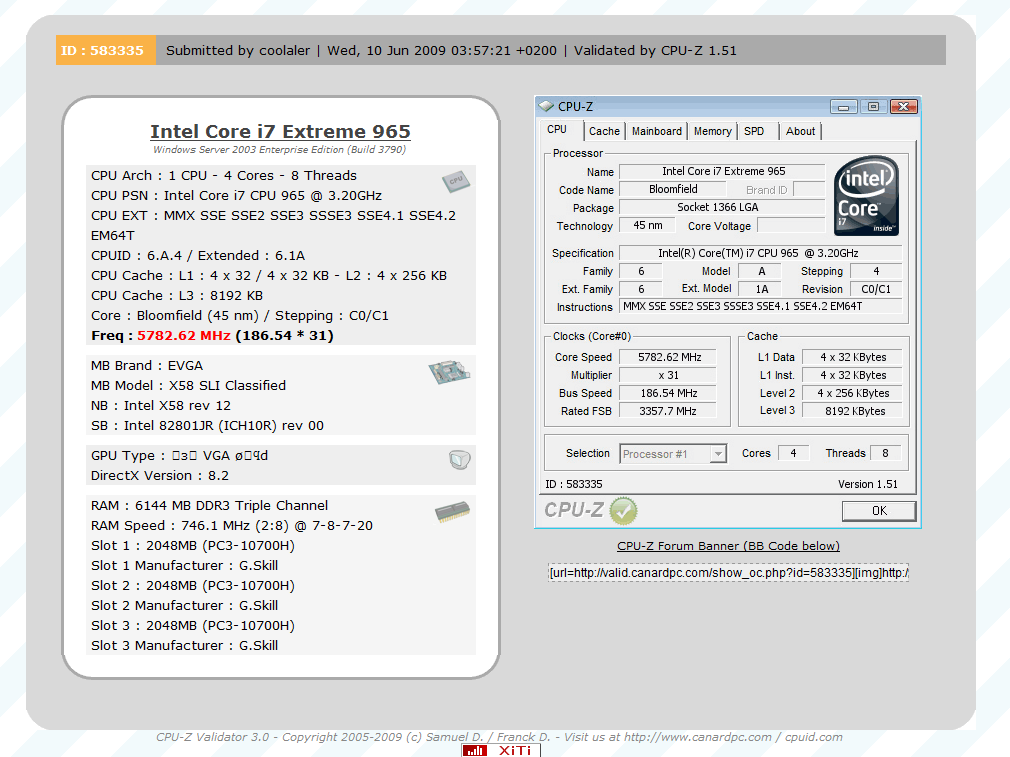
Task: Click the Ext. Model value 1A
Action: pos(761,289)
